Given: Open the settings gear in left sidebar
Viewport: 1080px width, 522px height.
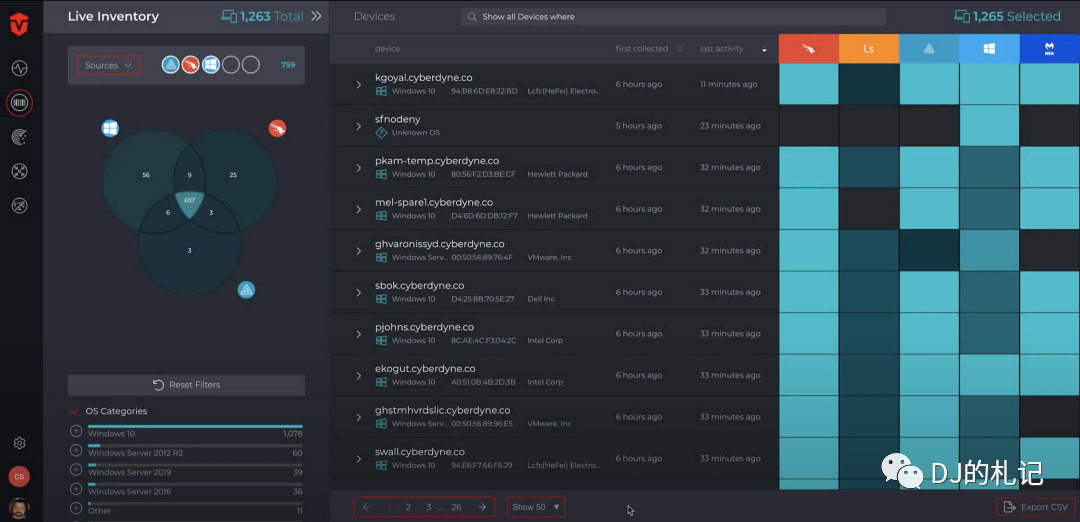Looking at the screenshot, I should [x=19, y=443].
